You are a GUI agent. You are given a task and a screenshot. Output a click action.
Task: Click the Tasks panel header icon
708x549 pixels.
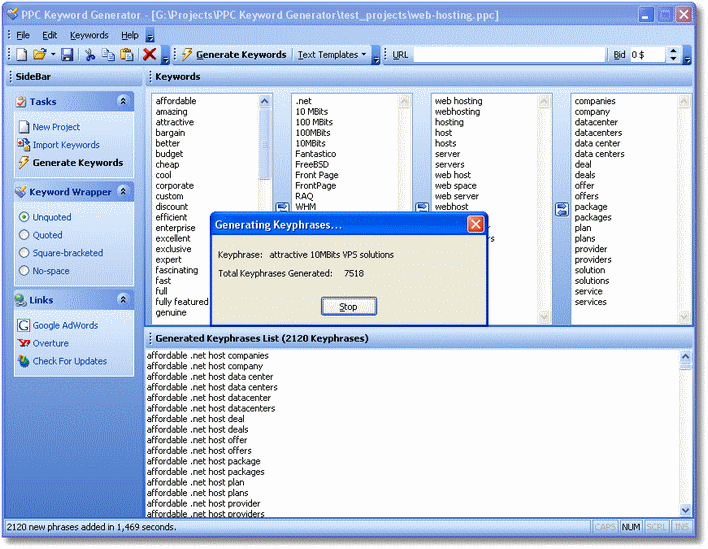(x=21, y=102)
